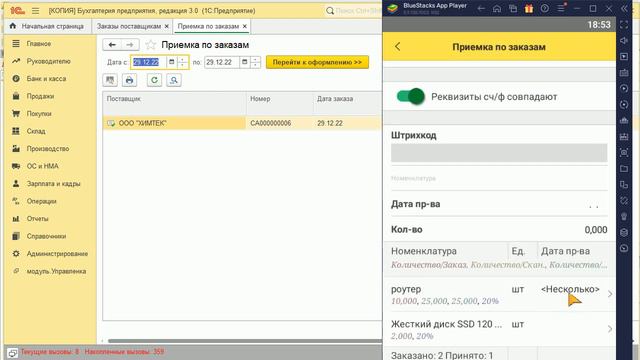The height and width of the screenshot is (360, 640).
Task: Open calendar picker for Дата с field
Action: pos(172,62)
